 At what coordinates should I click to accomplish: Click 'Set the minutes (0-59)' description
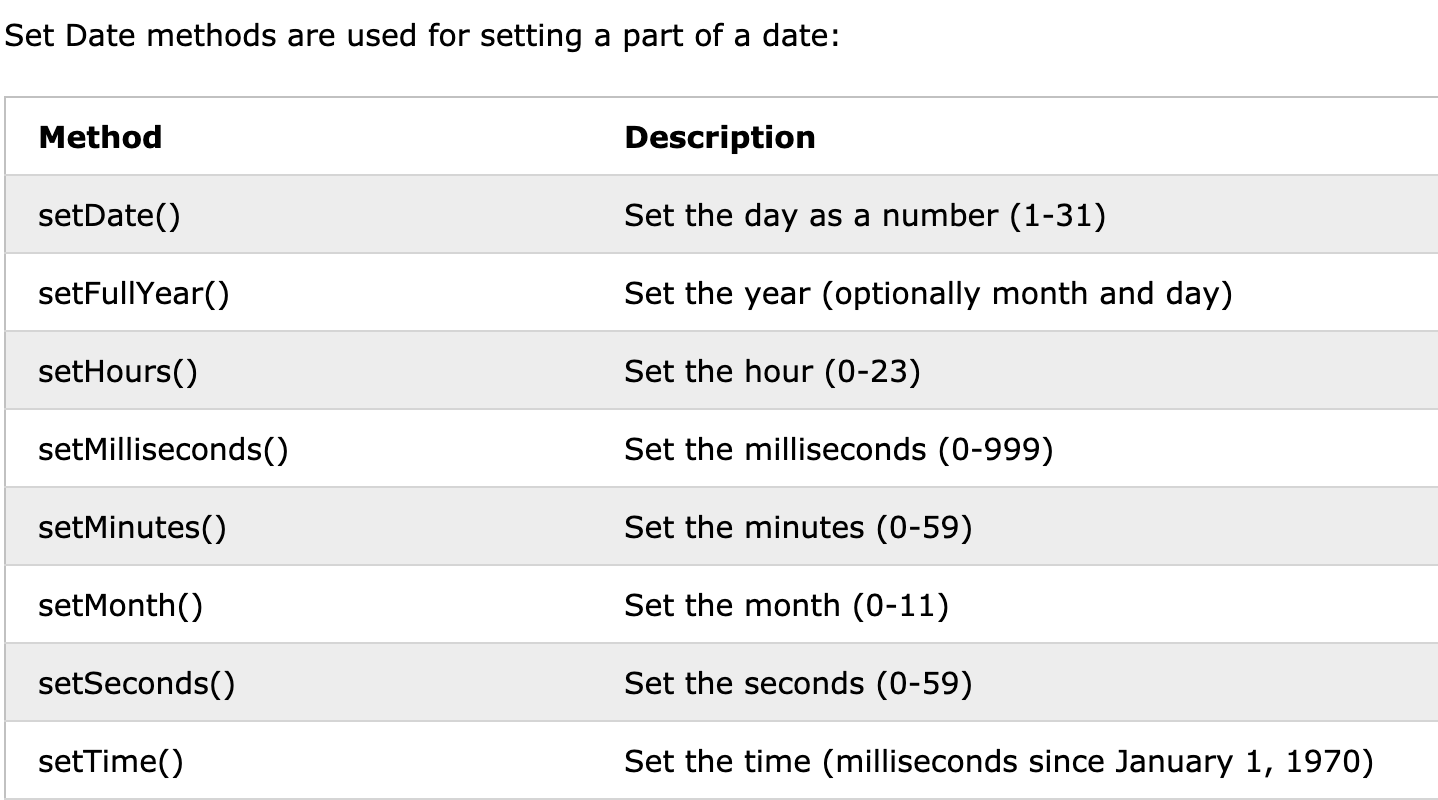pyautogui.click(x=798, y=527)
